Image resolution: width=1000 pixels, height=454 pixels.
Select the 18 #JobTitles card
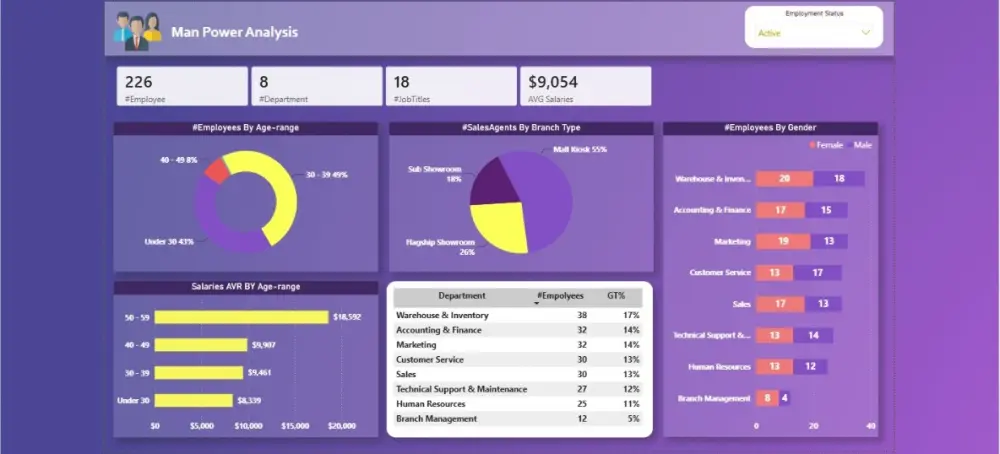(451, 86)
